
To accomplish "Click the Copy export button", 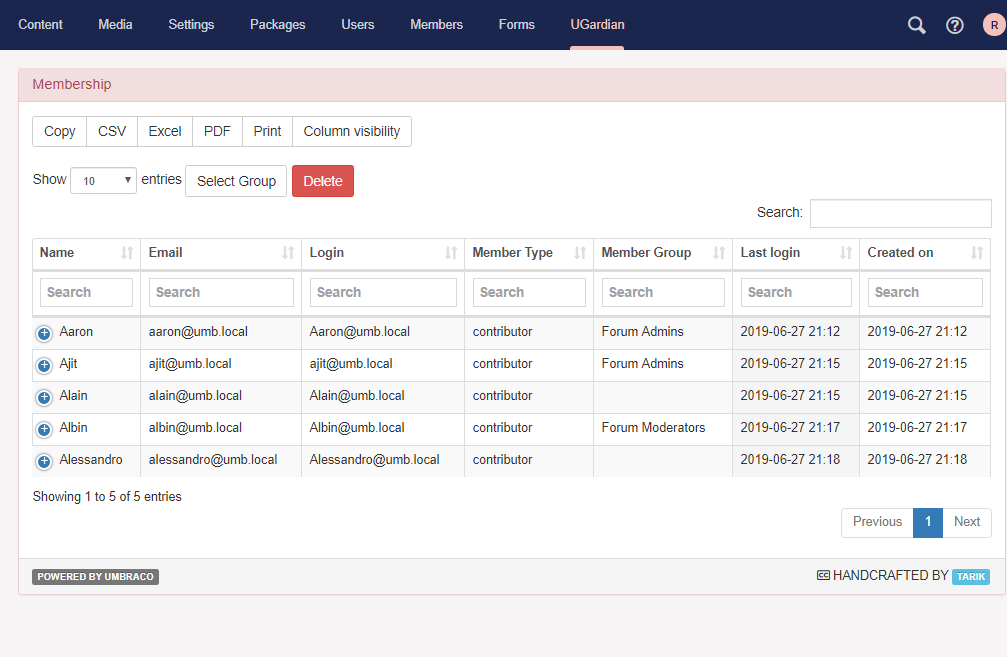I will point(60,132).
